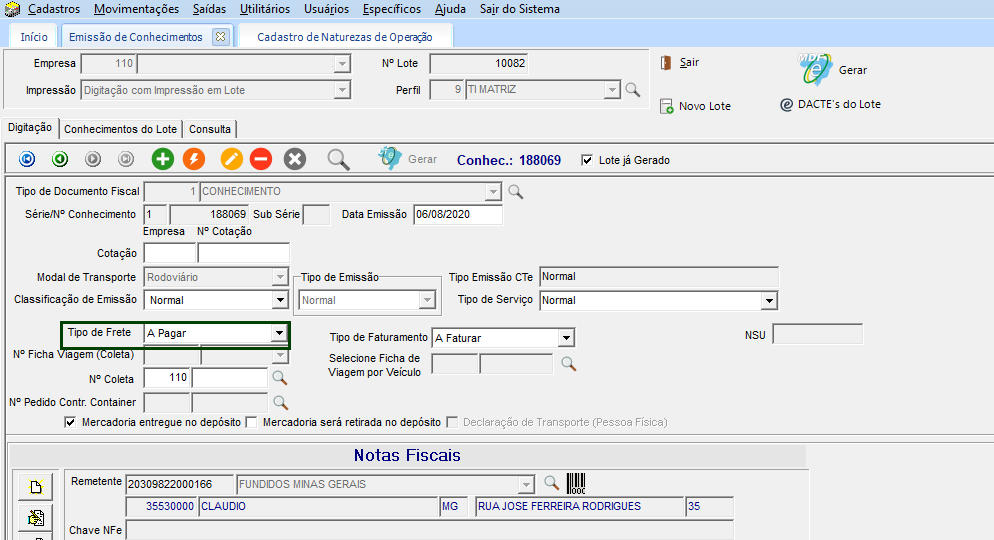
Task: Close the Emissão de Conhecimentos tab
Action: pos(220,36)
